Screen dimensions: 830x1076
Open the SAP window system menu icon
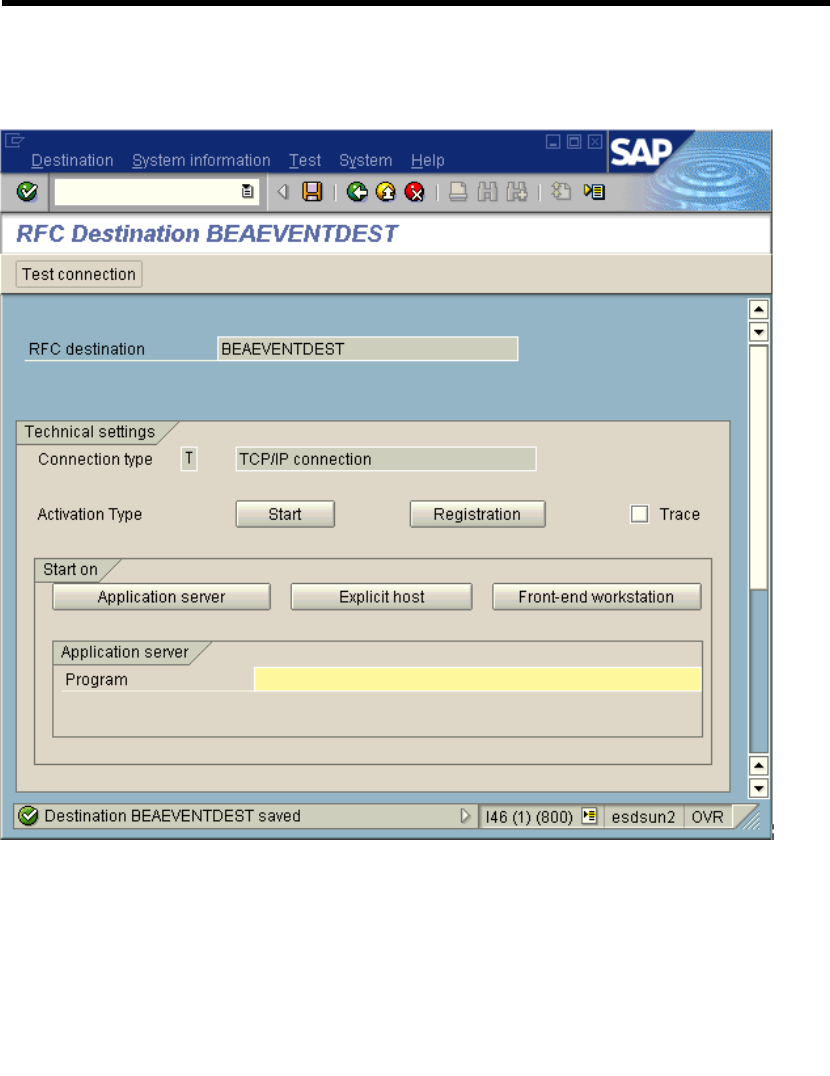pyautogui.click(x=14, y=141)
